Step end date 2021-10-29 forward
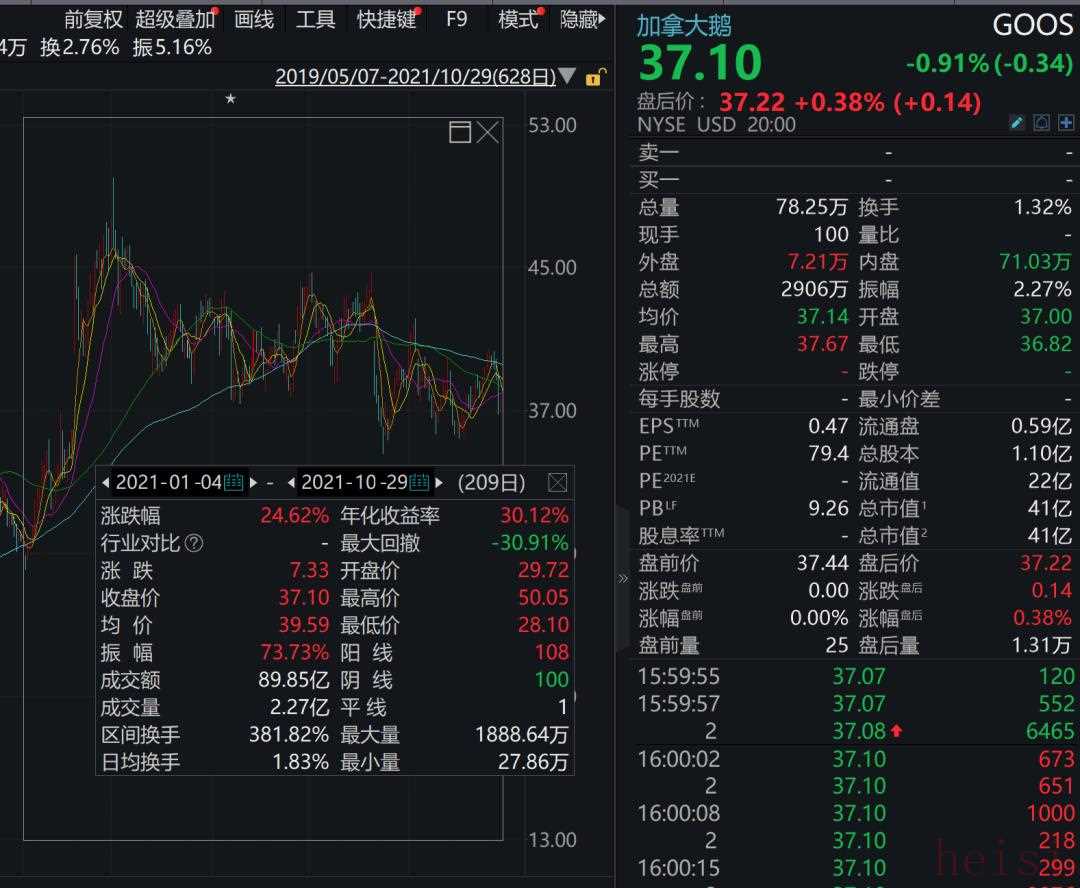Image resolution: width=1080 pixels, height=888 pixels. click(440, 483)
